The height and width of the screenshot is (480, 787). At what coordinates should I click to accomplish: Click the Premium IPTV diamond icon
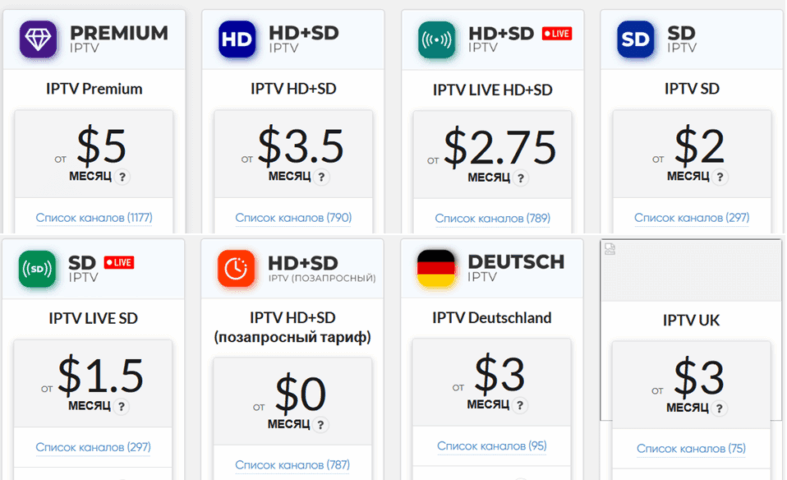tap(38, 39)
